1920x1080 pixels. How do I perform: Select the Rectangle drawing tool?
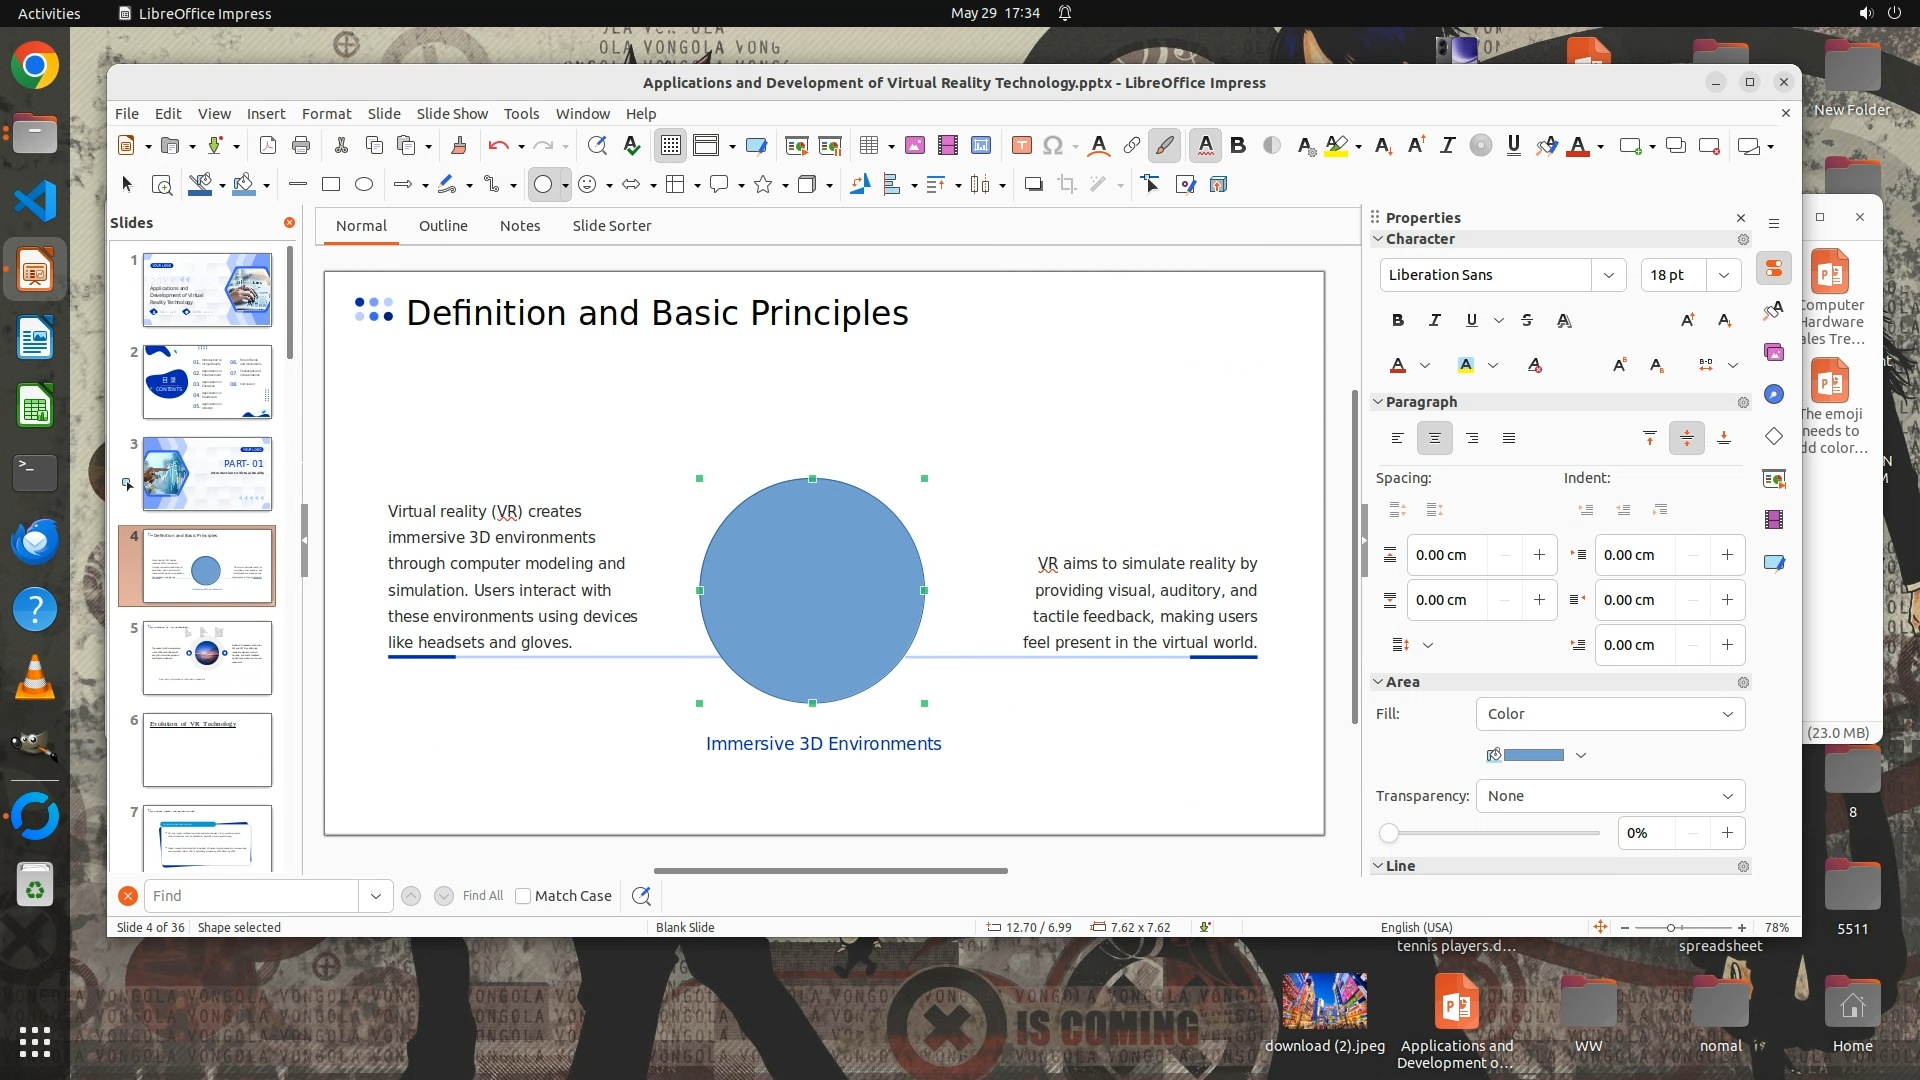[331, 184]
